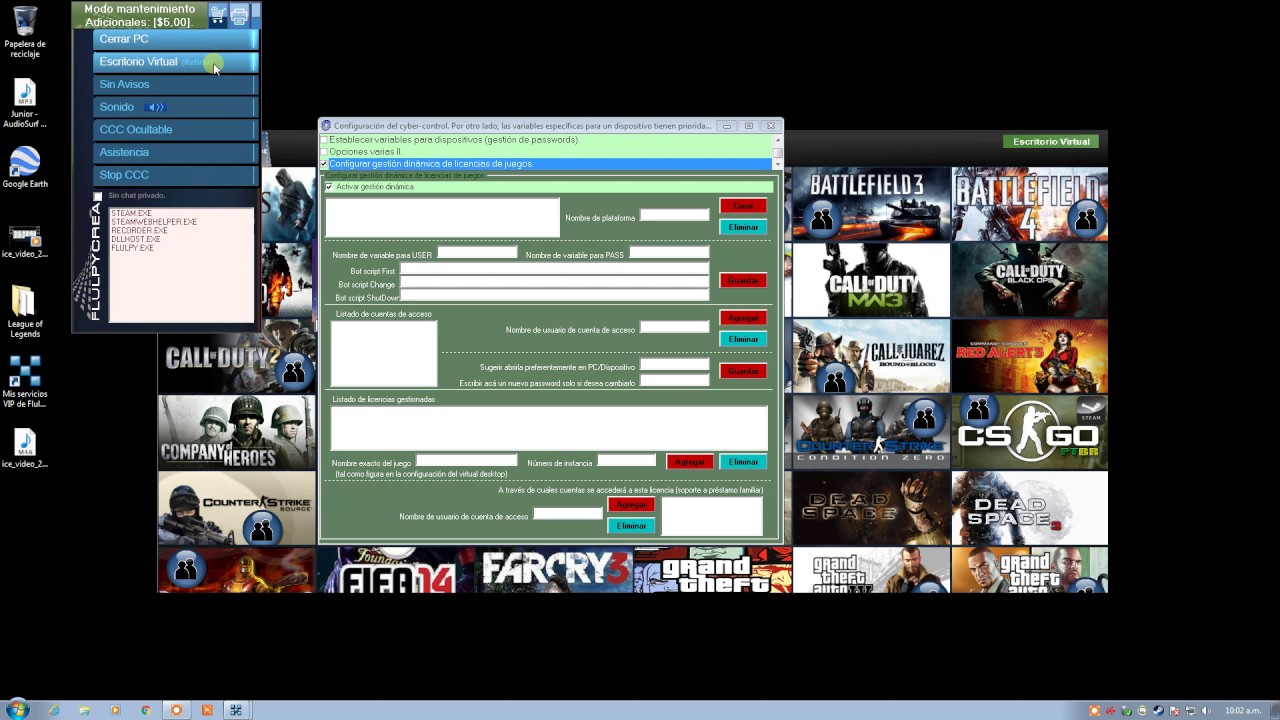The height and width of the screenshot is (720, 1280).
Task: Click the Número de instancia field
Action: 627,460
